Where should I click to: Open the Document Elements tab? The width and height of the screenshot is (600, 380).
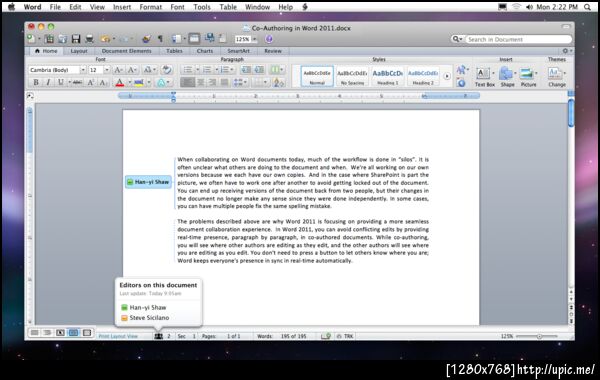point(126,51)
